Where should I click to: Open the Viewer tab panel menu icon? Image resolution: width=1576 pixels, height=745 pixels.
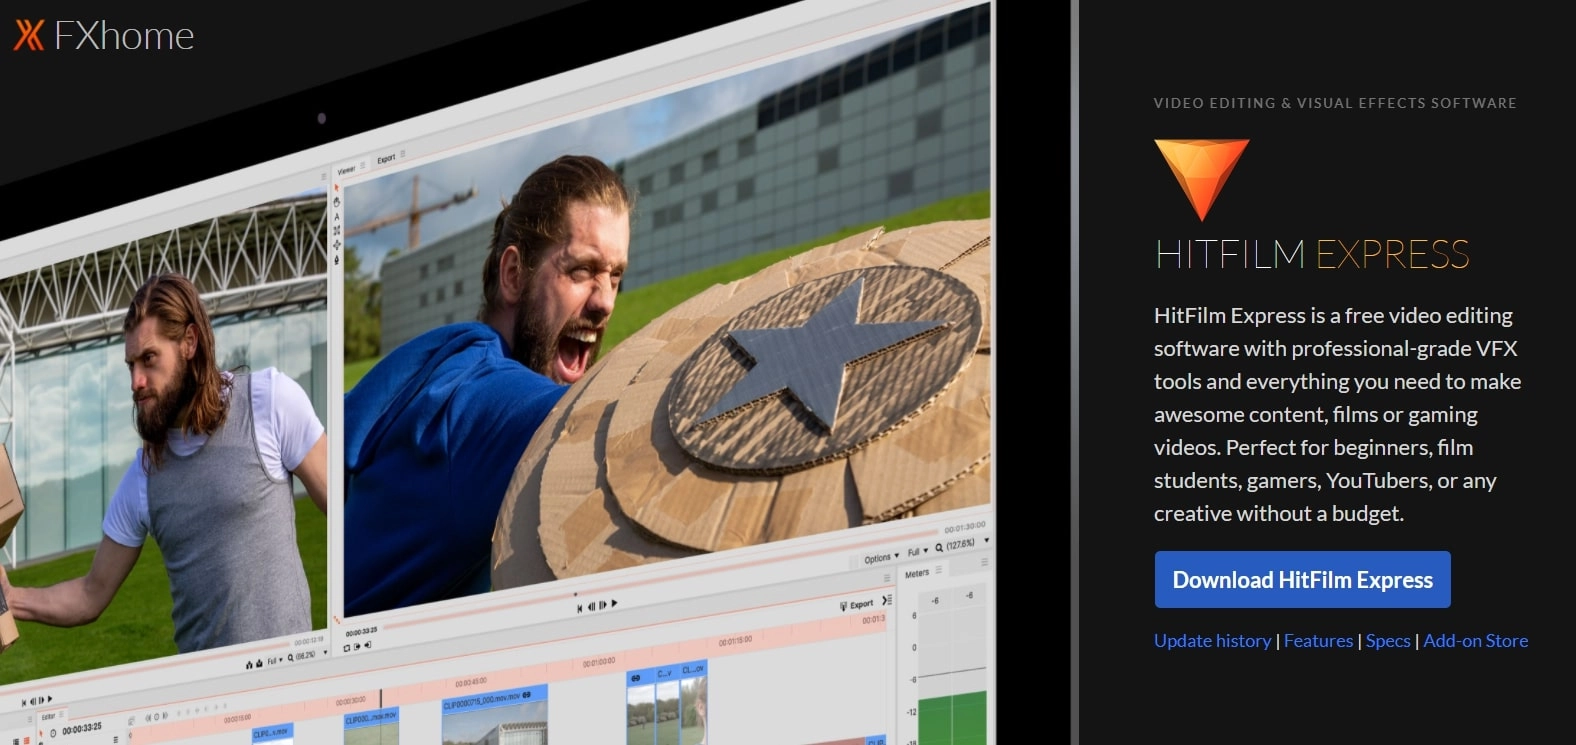pyautogui.click(x=362, y=166)
